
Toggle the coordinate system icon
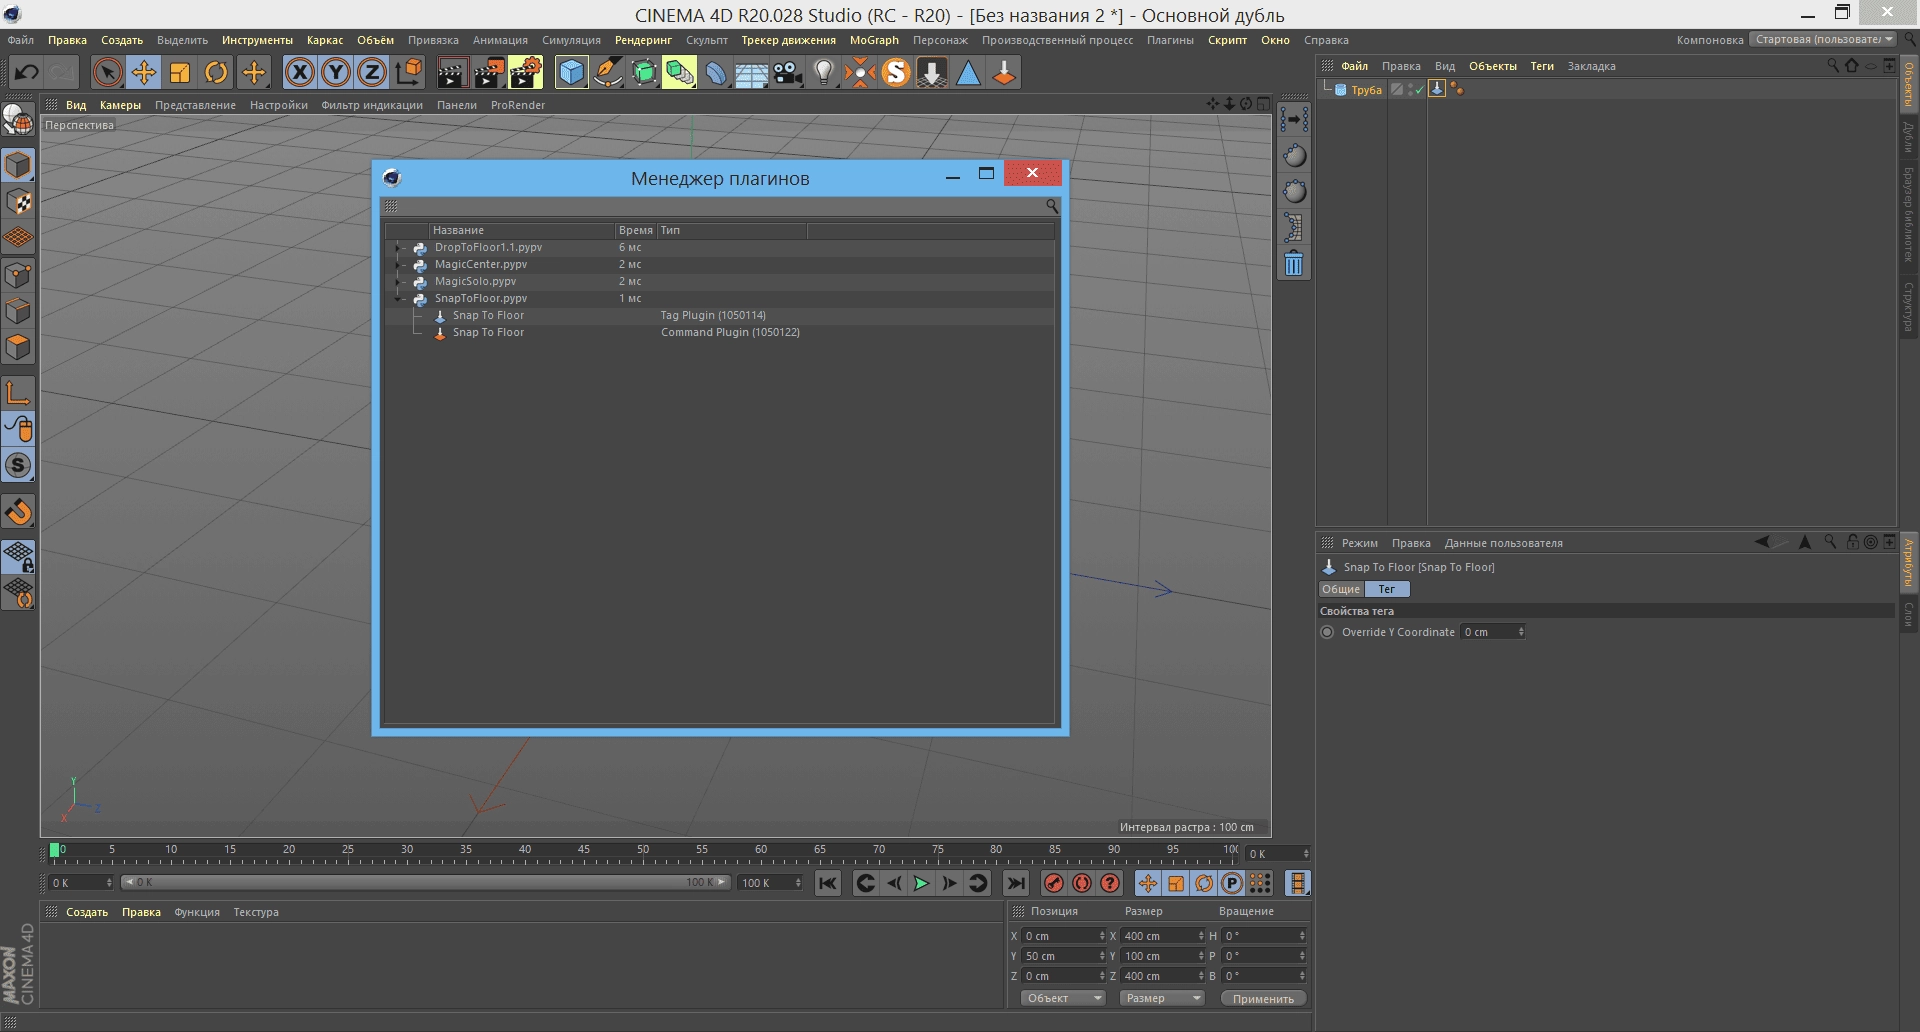pyautogui.click(x=409, y=72)
